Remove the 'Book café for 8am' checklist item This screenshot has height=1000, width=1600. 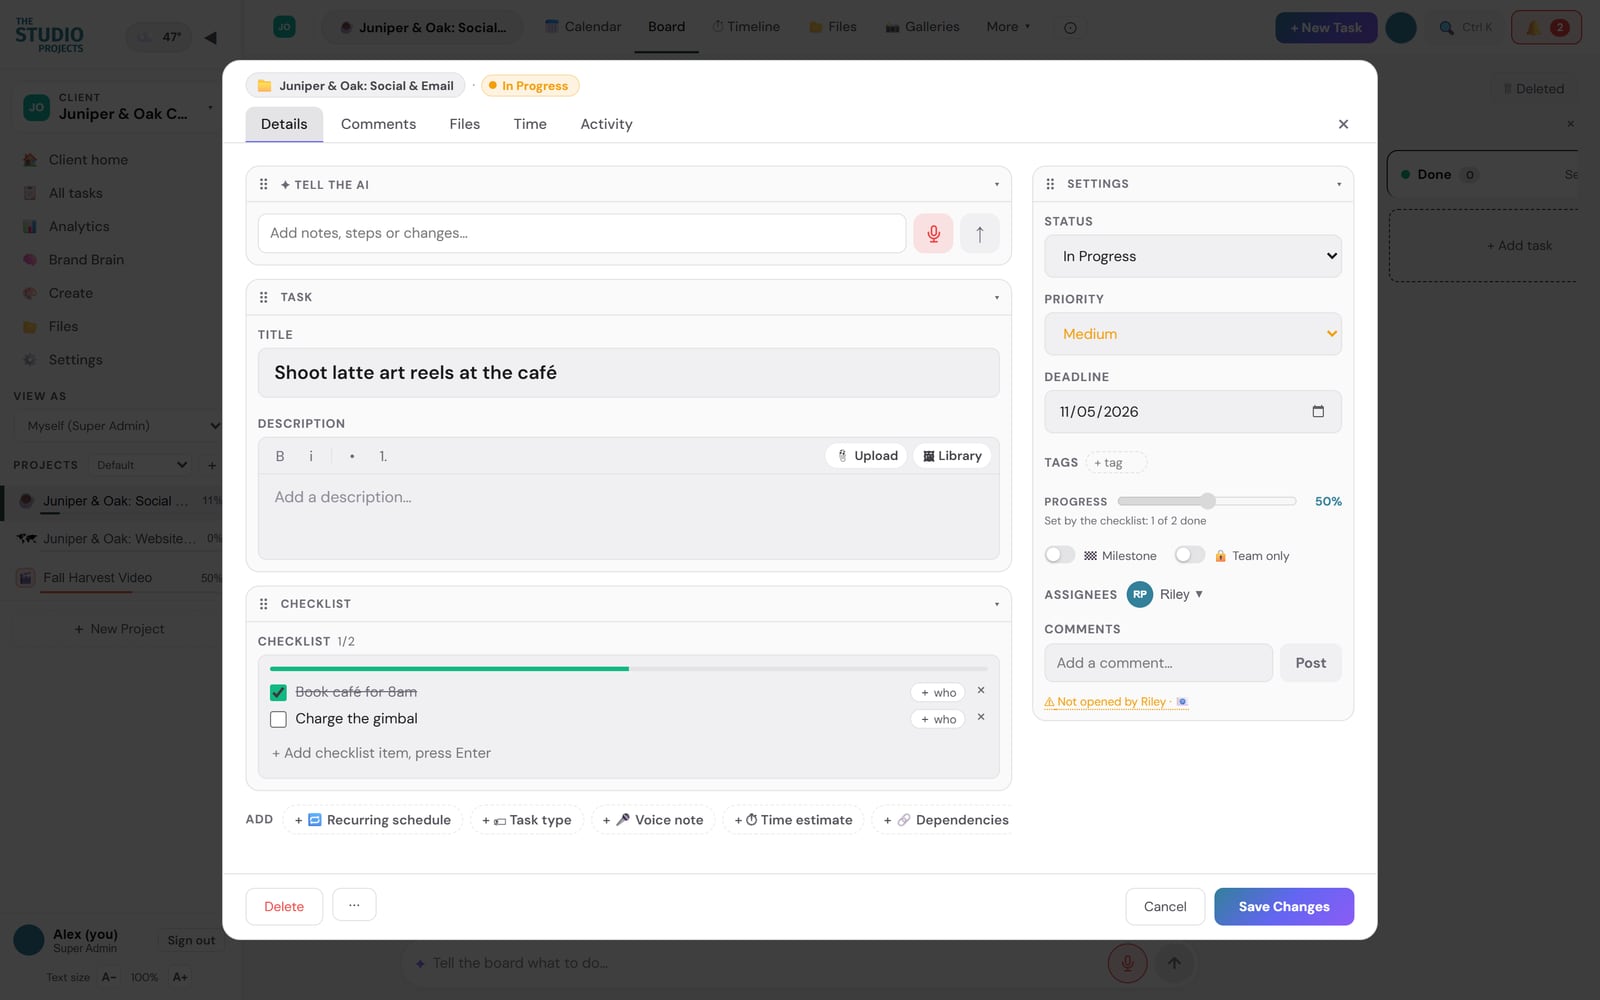(981, 690)
